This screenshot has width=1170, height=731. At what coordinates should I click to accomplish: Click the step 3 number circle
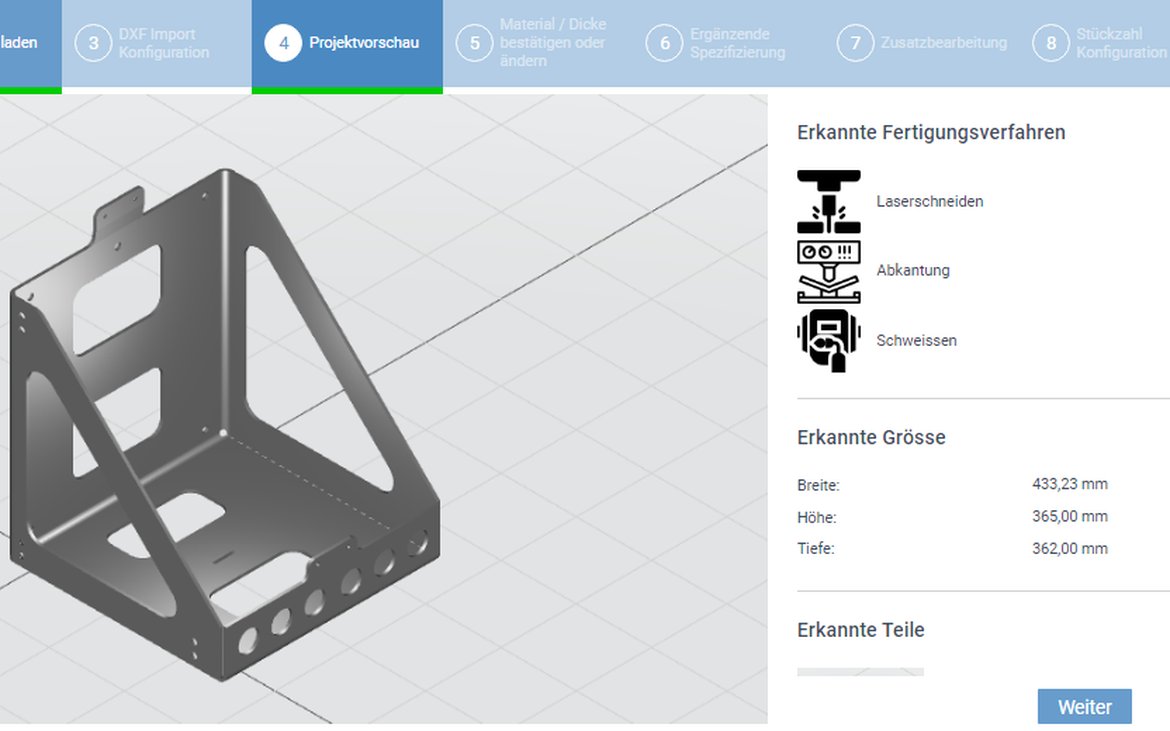pyautogui.click(x=93, y=43)
